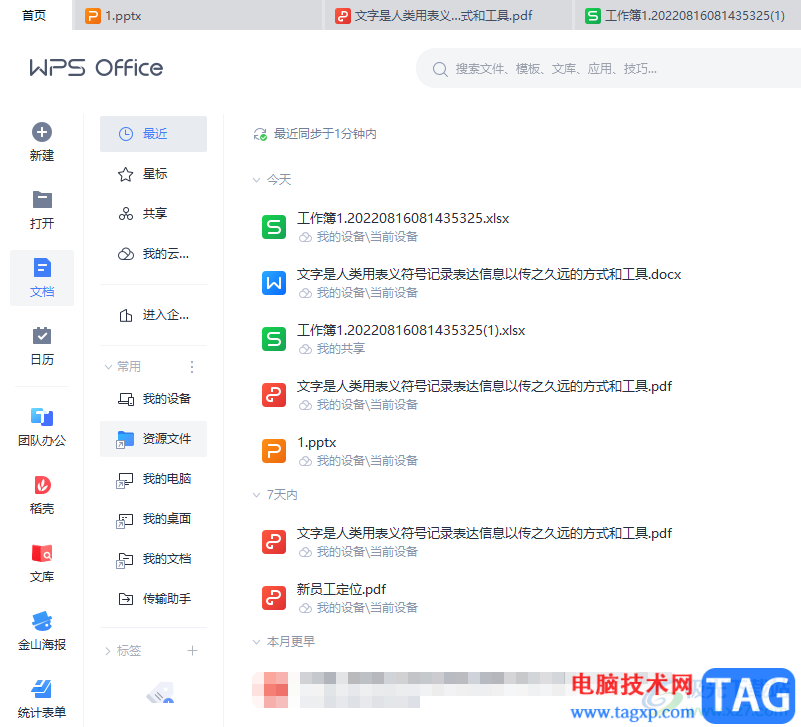The width and height of the screenshot is (801, 727).
Task: Click PDF icon of today's PDF
Action: pyautogui.click(x=274, y=395)
